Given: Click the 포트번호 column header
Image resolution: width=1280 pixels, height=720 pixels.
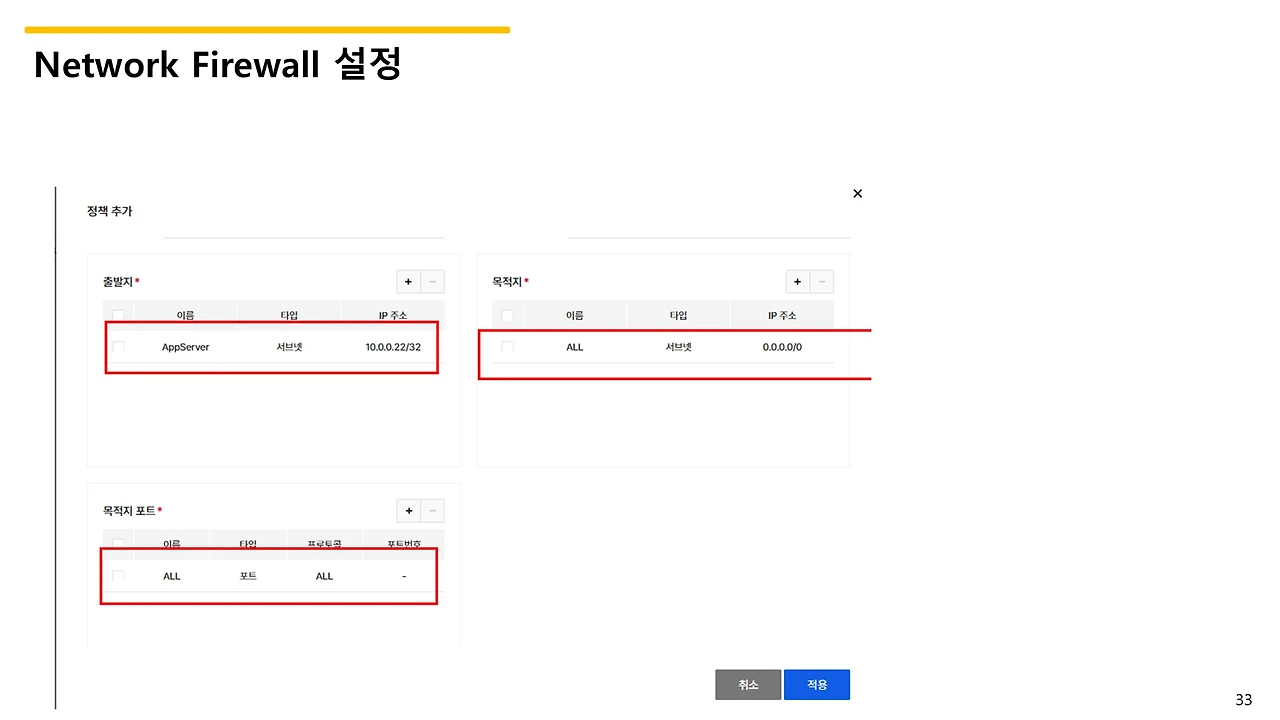Looking at the screenshot, I should pos(404,543).
